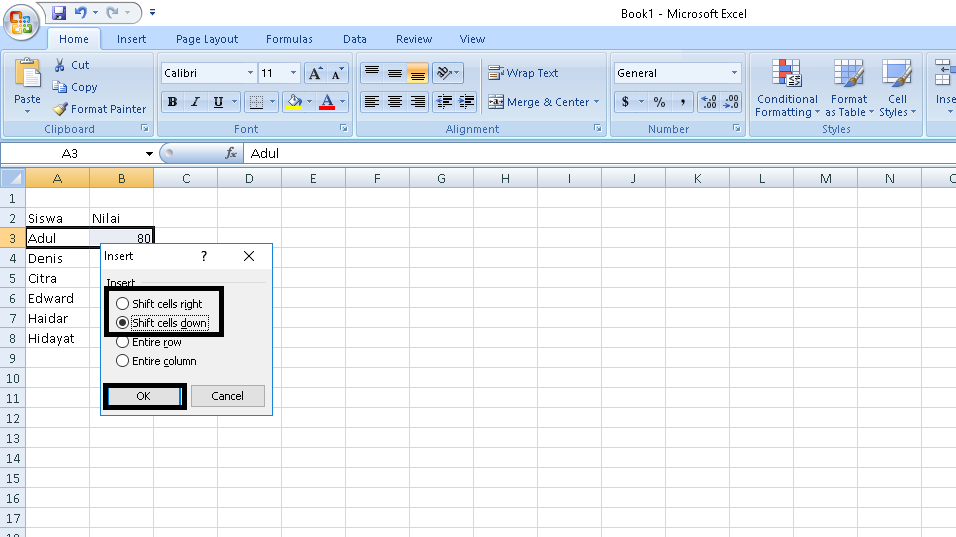The image size is (956, 537).
Task: Click the Save icon in Quick Access
Action: [x=59, y=13]
